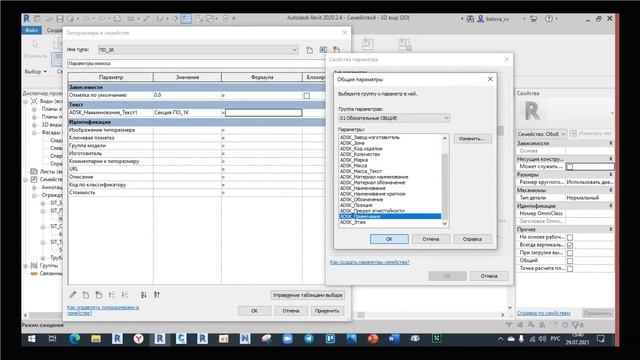640x360 pixels.
Task: Expand Семейства node in project browser
Action: click(x=25, y=180)
